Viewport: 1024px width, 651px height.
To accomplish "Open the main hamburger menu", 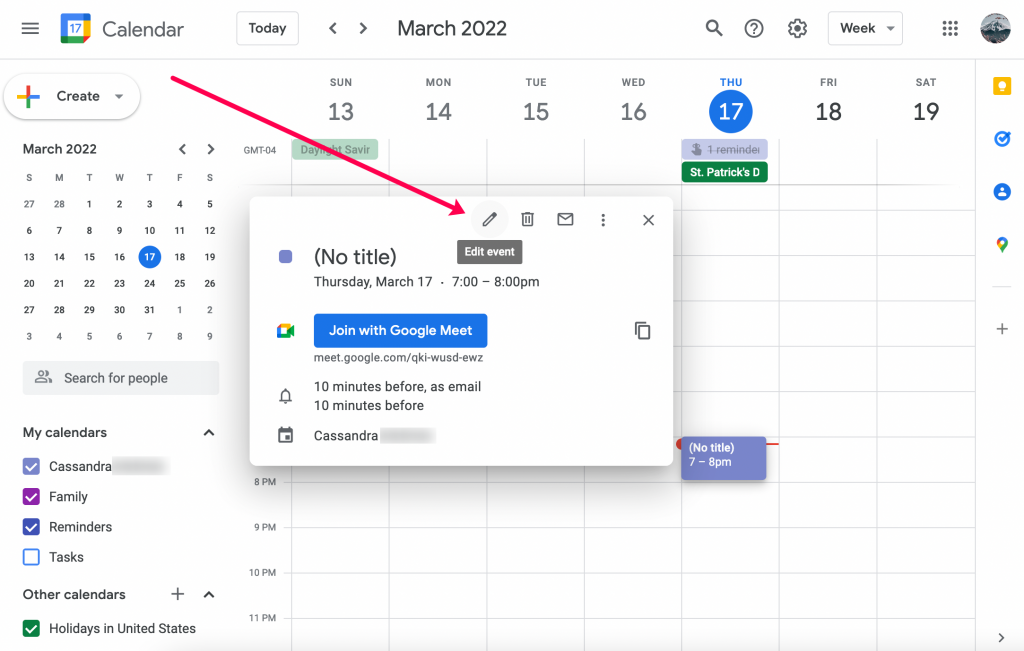I will pos(30,29).
